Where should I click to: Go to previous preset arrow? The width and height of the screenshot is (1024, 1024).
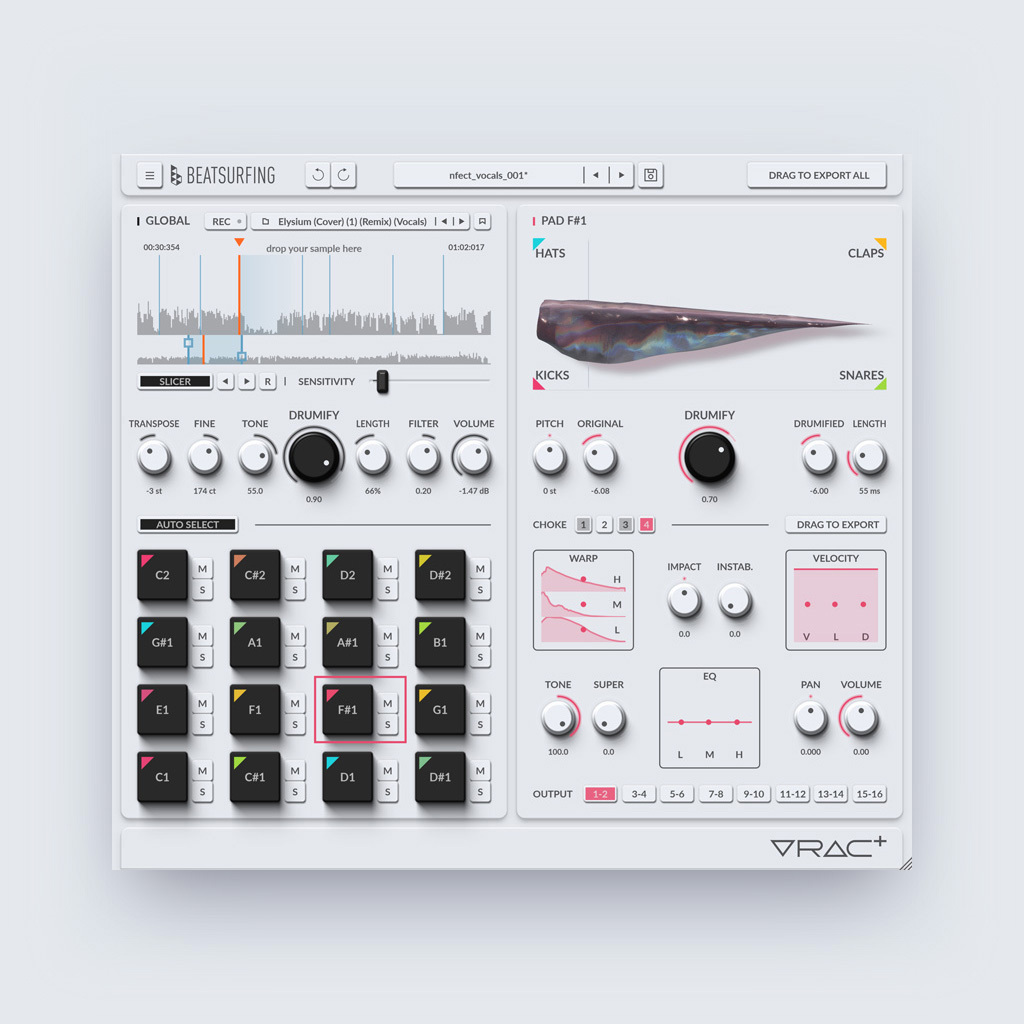click(596, 175)
